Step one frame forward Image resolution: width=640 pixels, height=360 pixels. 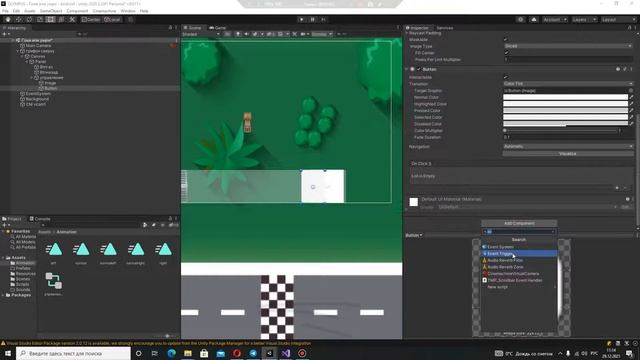(x=323, y=20)
